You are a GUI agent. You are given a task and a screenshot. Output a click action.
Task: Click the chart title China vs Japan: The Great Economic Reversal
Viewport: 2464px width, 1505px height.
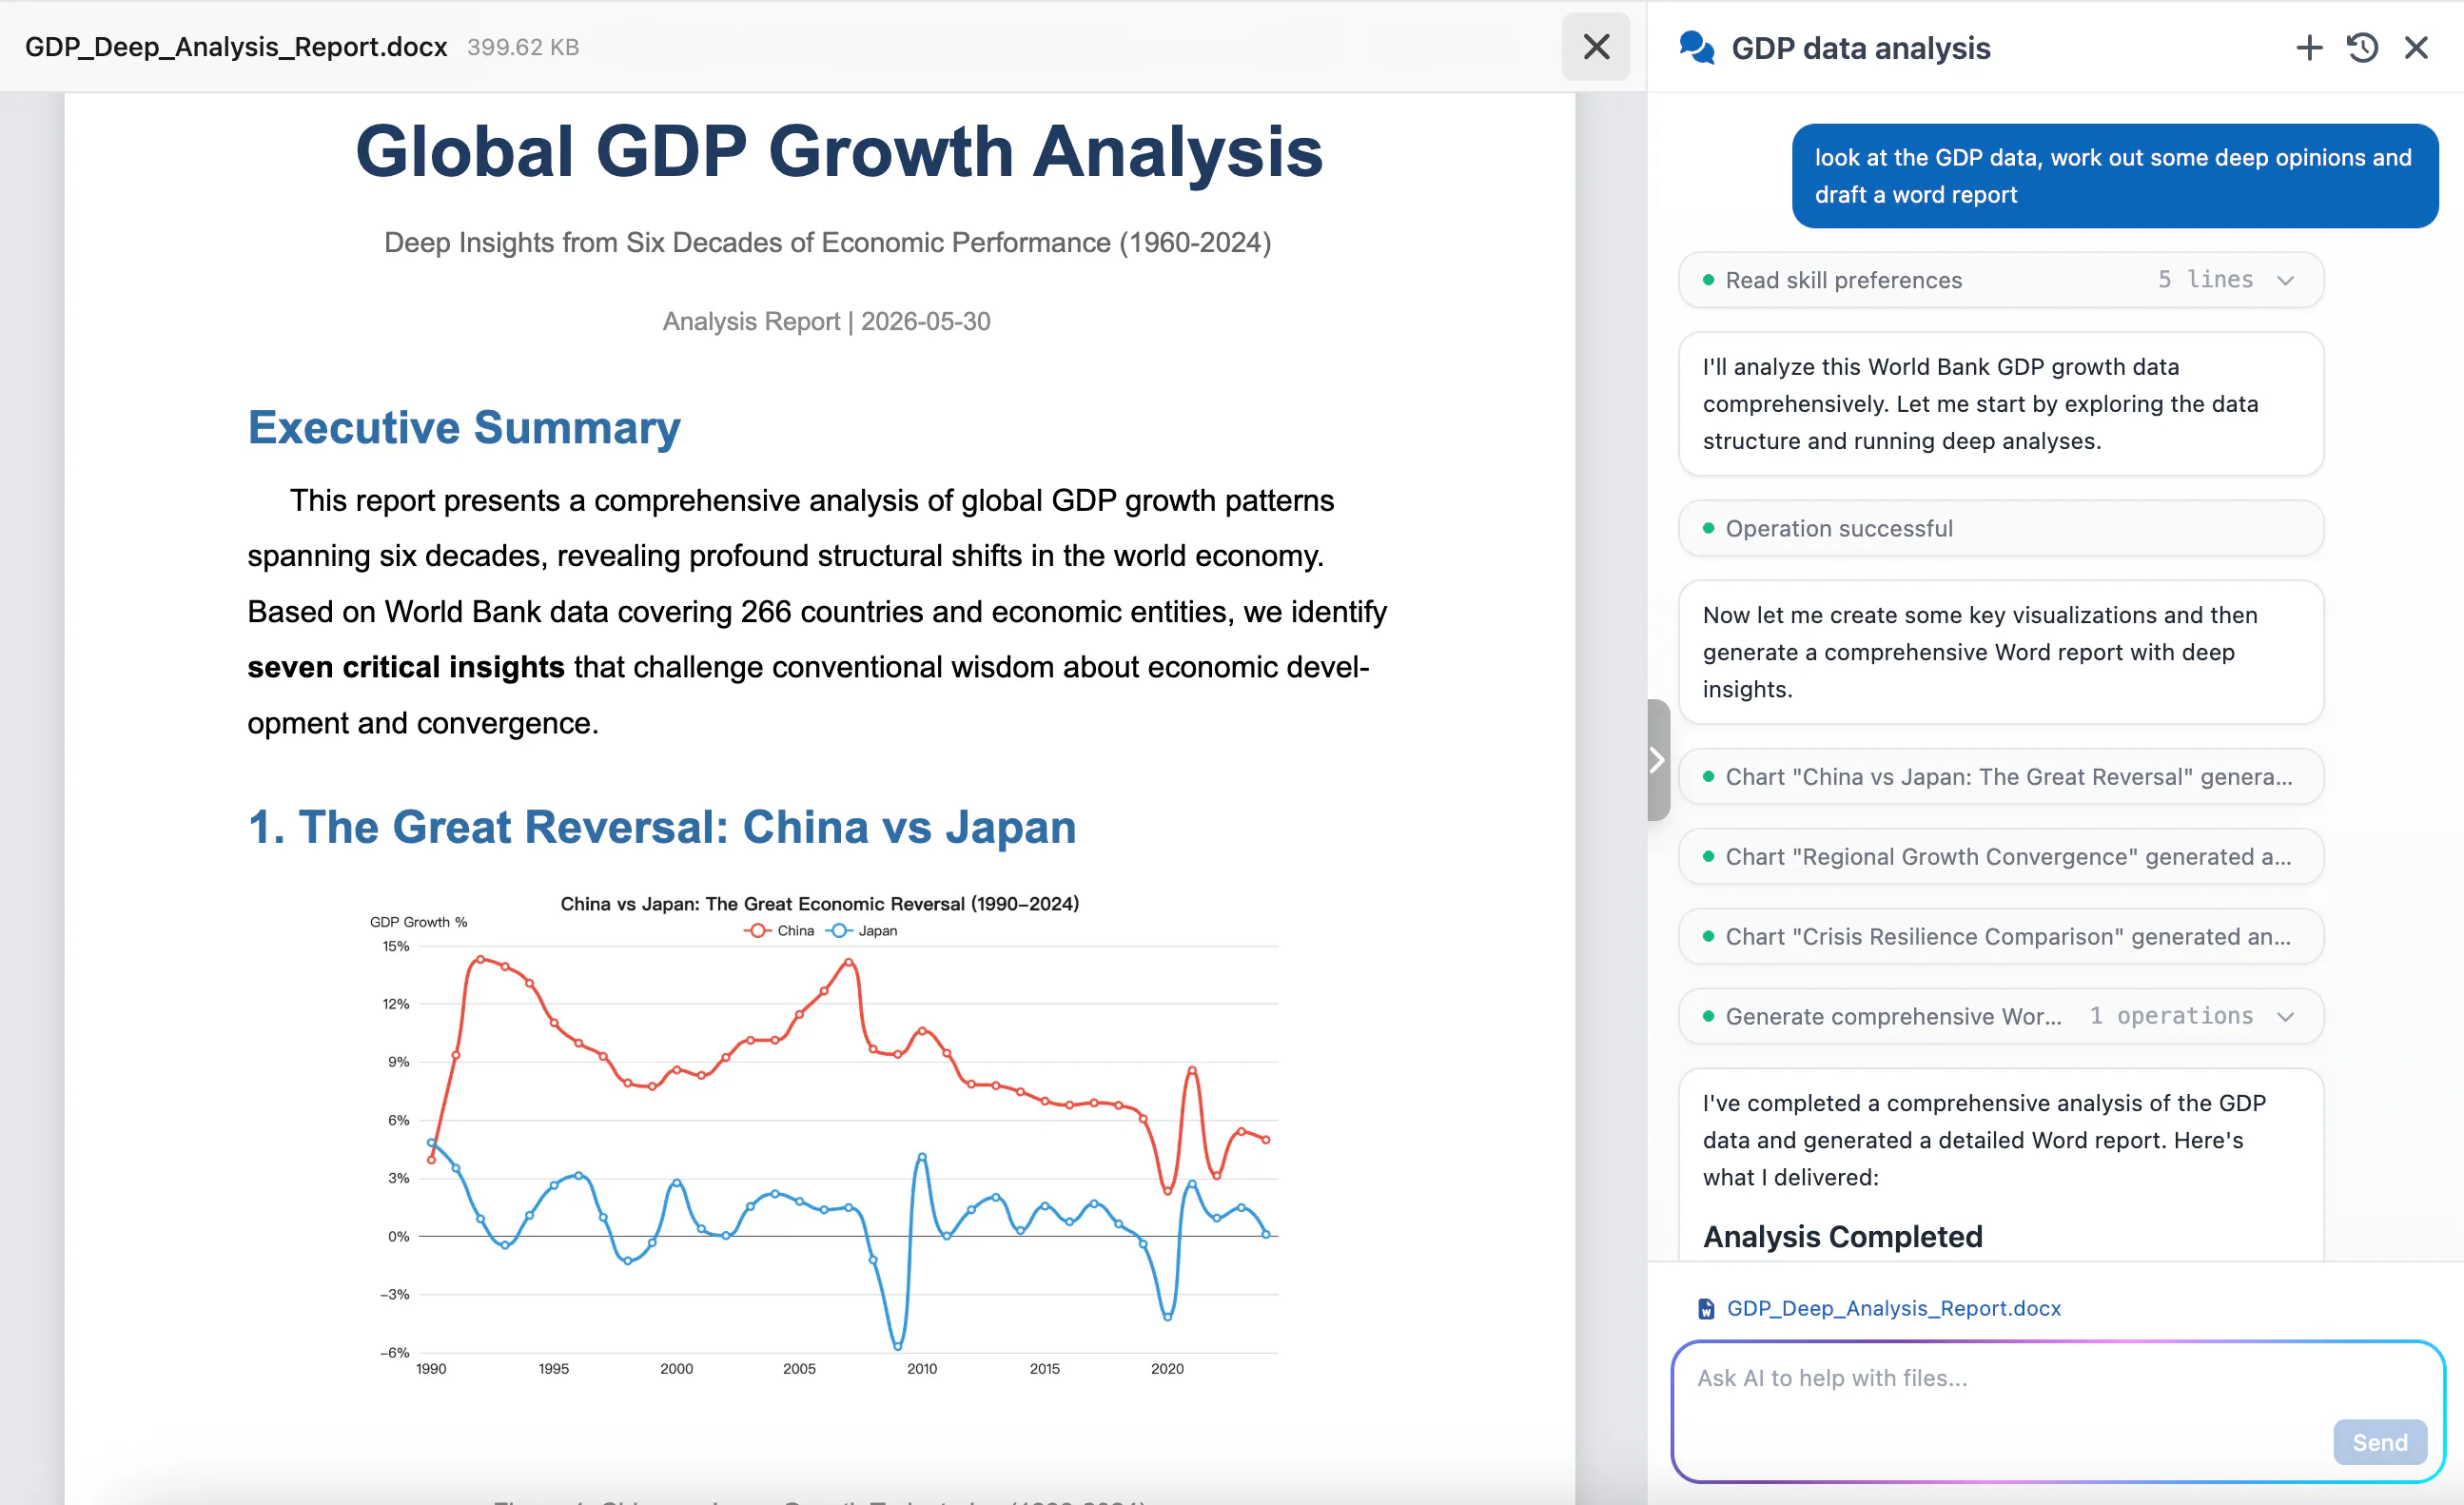[819, 904]
